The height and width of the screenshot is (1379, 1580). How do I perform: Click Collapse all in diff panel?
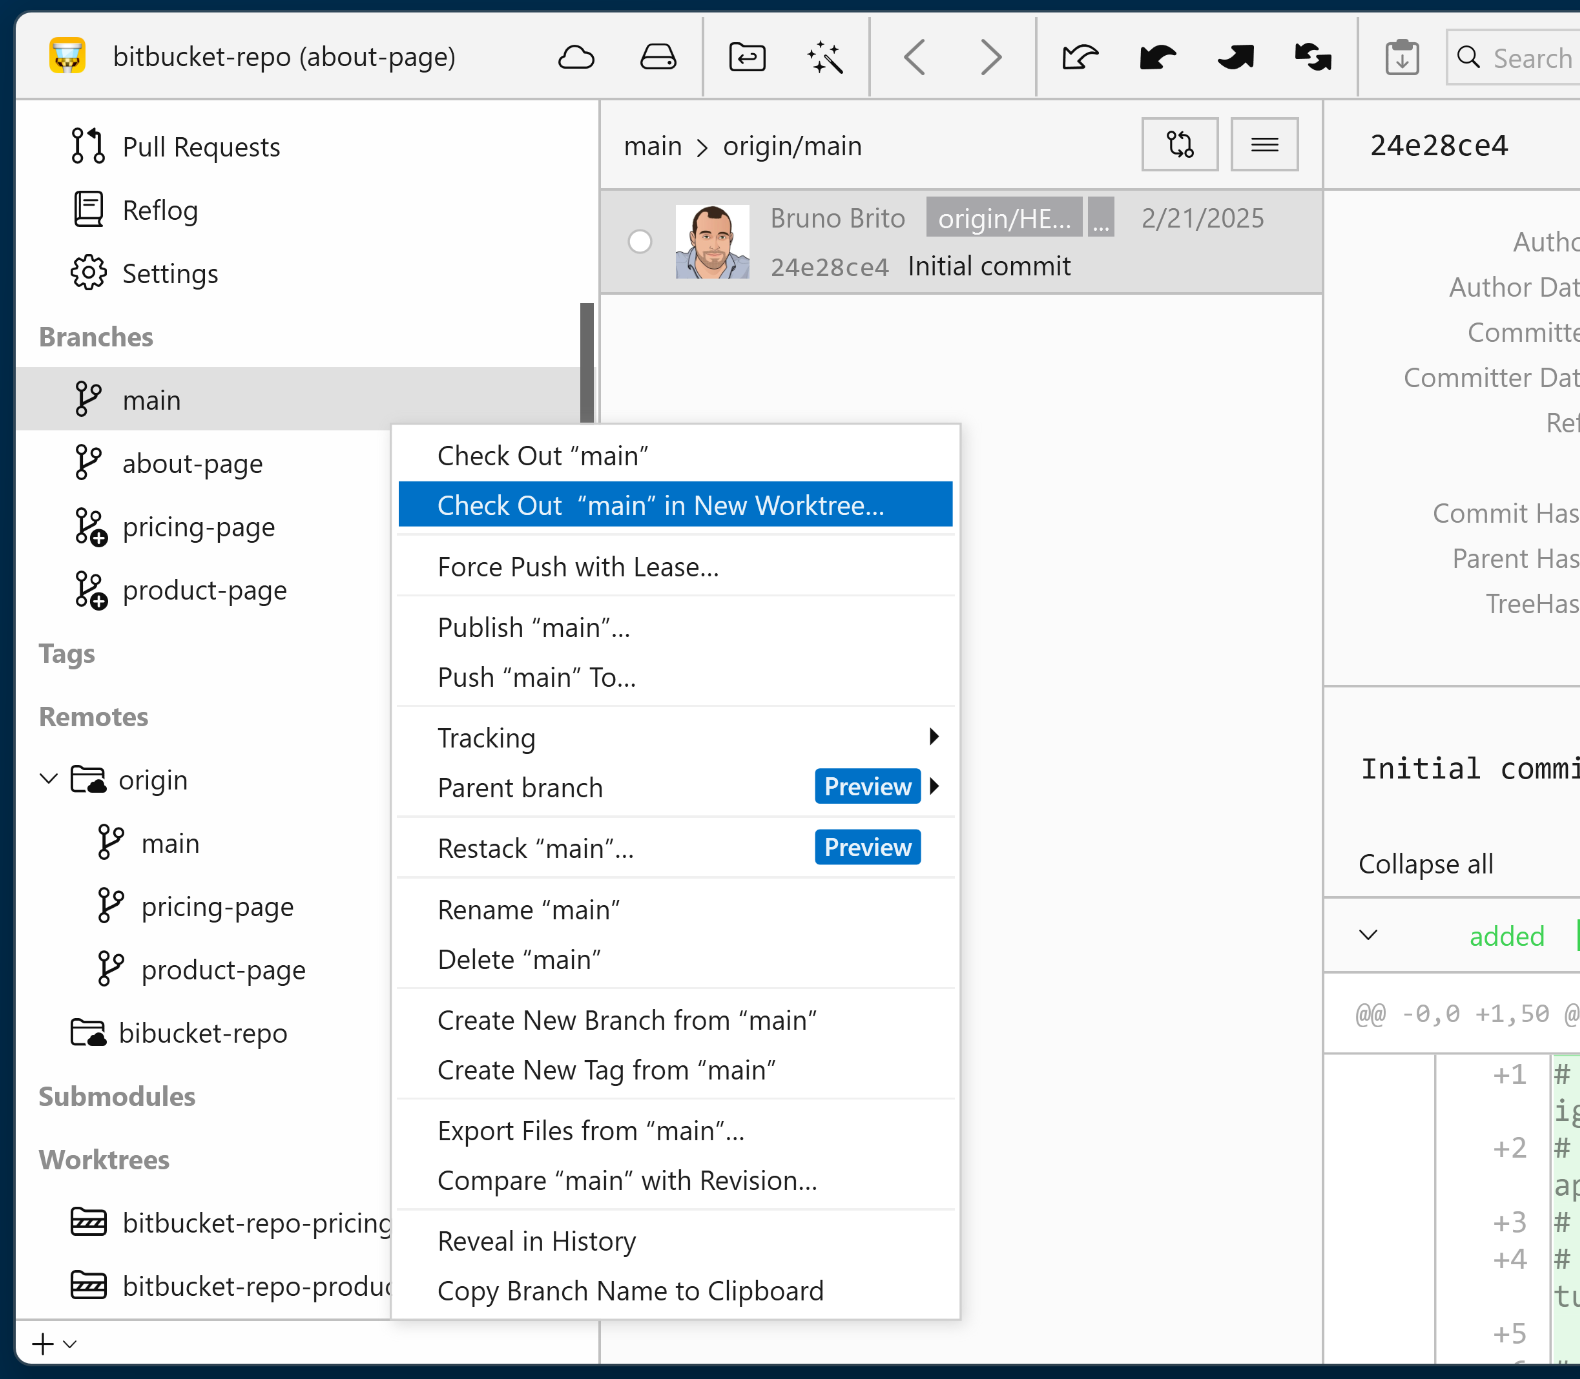tap(1425, 864)
